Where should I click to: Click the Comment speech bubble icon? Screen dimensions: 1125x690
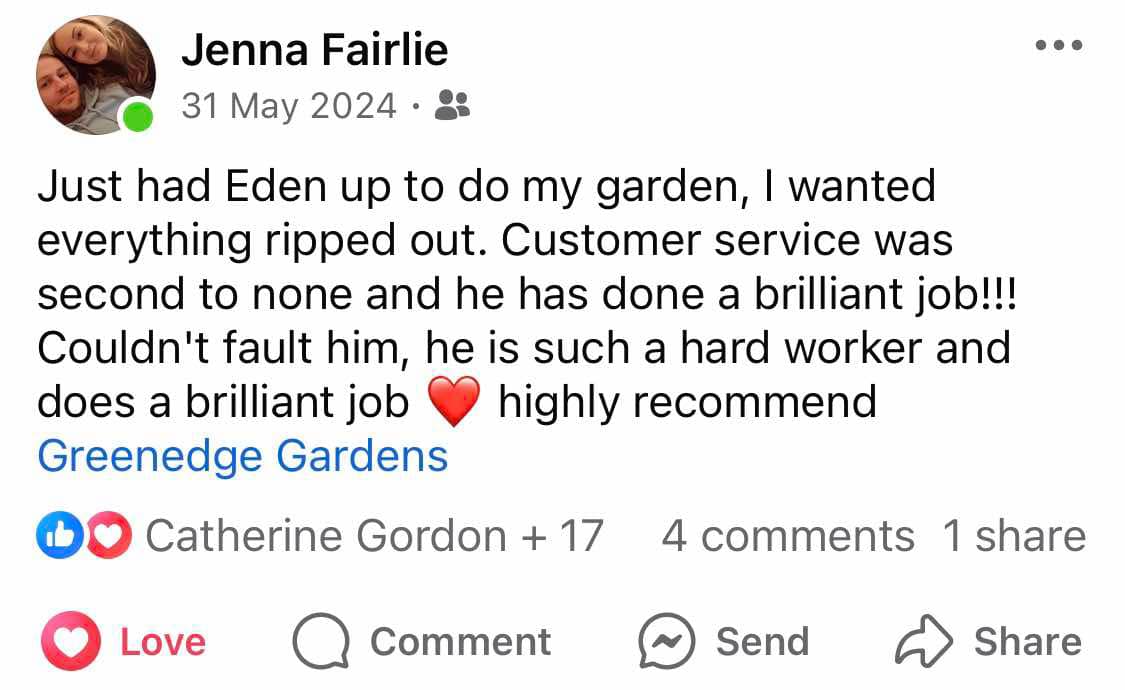coord(321,641)
